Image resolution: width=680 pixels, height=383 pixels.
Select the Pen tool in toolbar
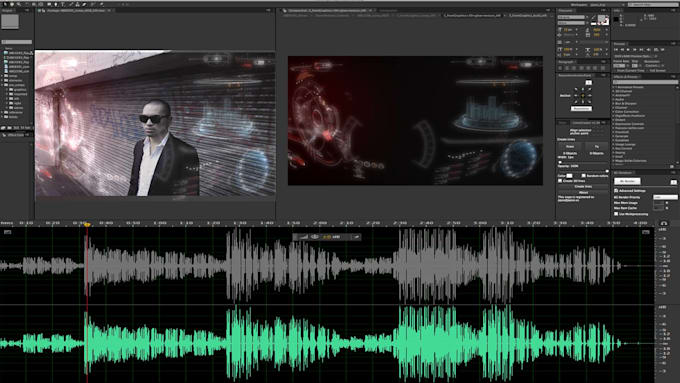56,4
